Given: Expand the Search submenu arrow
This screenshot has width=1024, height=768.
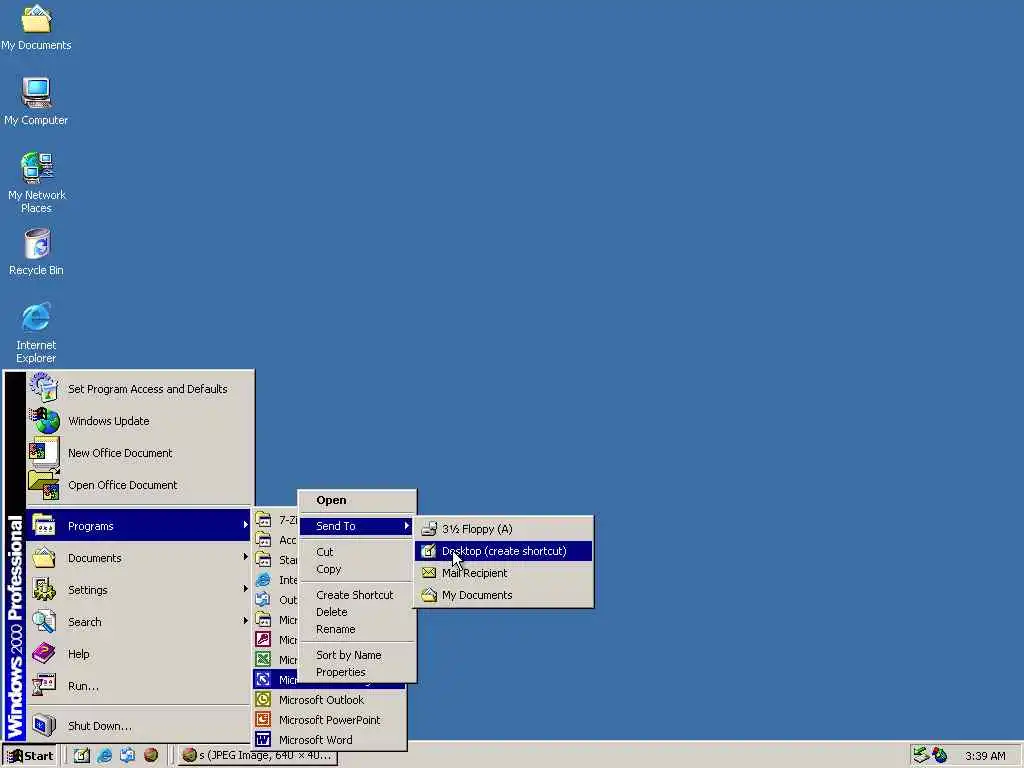Looking at the screenshot, I should pos(245,621).
